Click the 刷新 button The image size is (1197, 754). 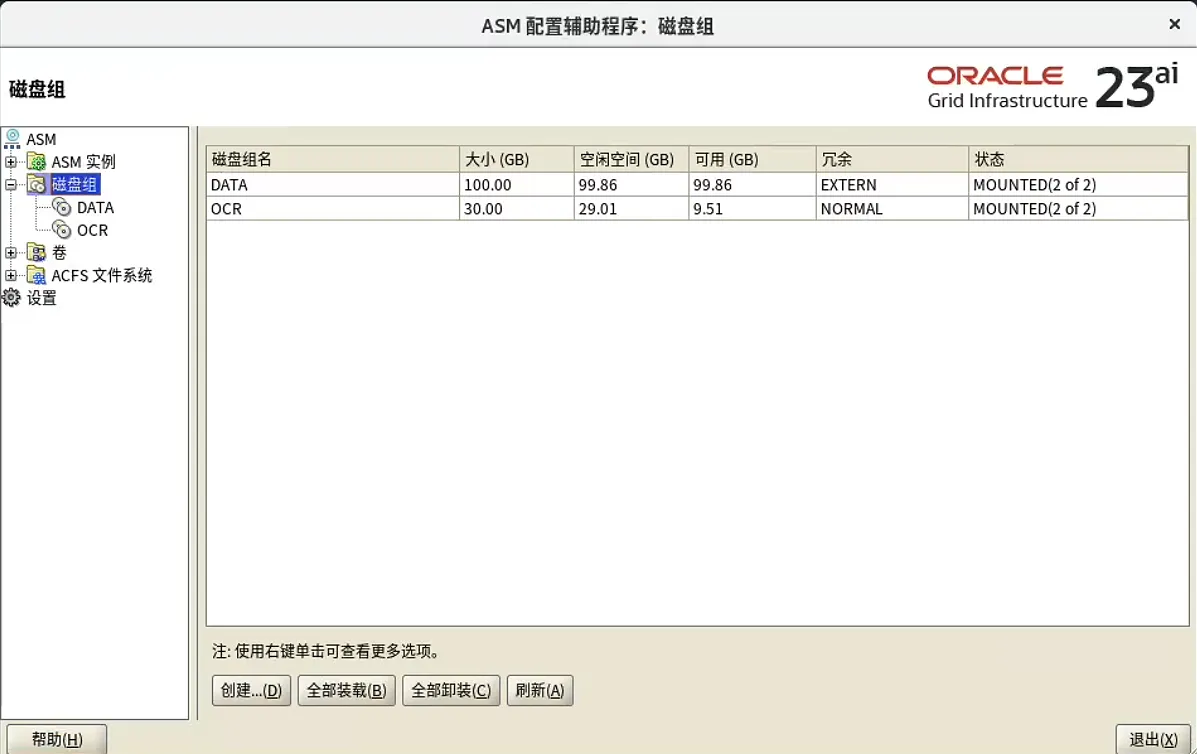[x=540, y=690]
